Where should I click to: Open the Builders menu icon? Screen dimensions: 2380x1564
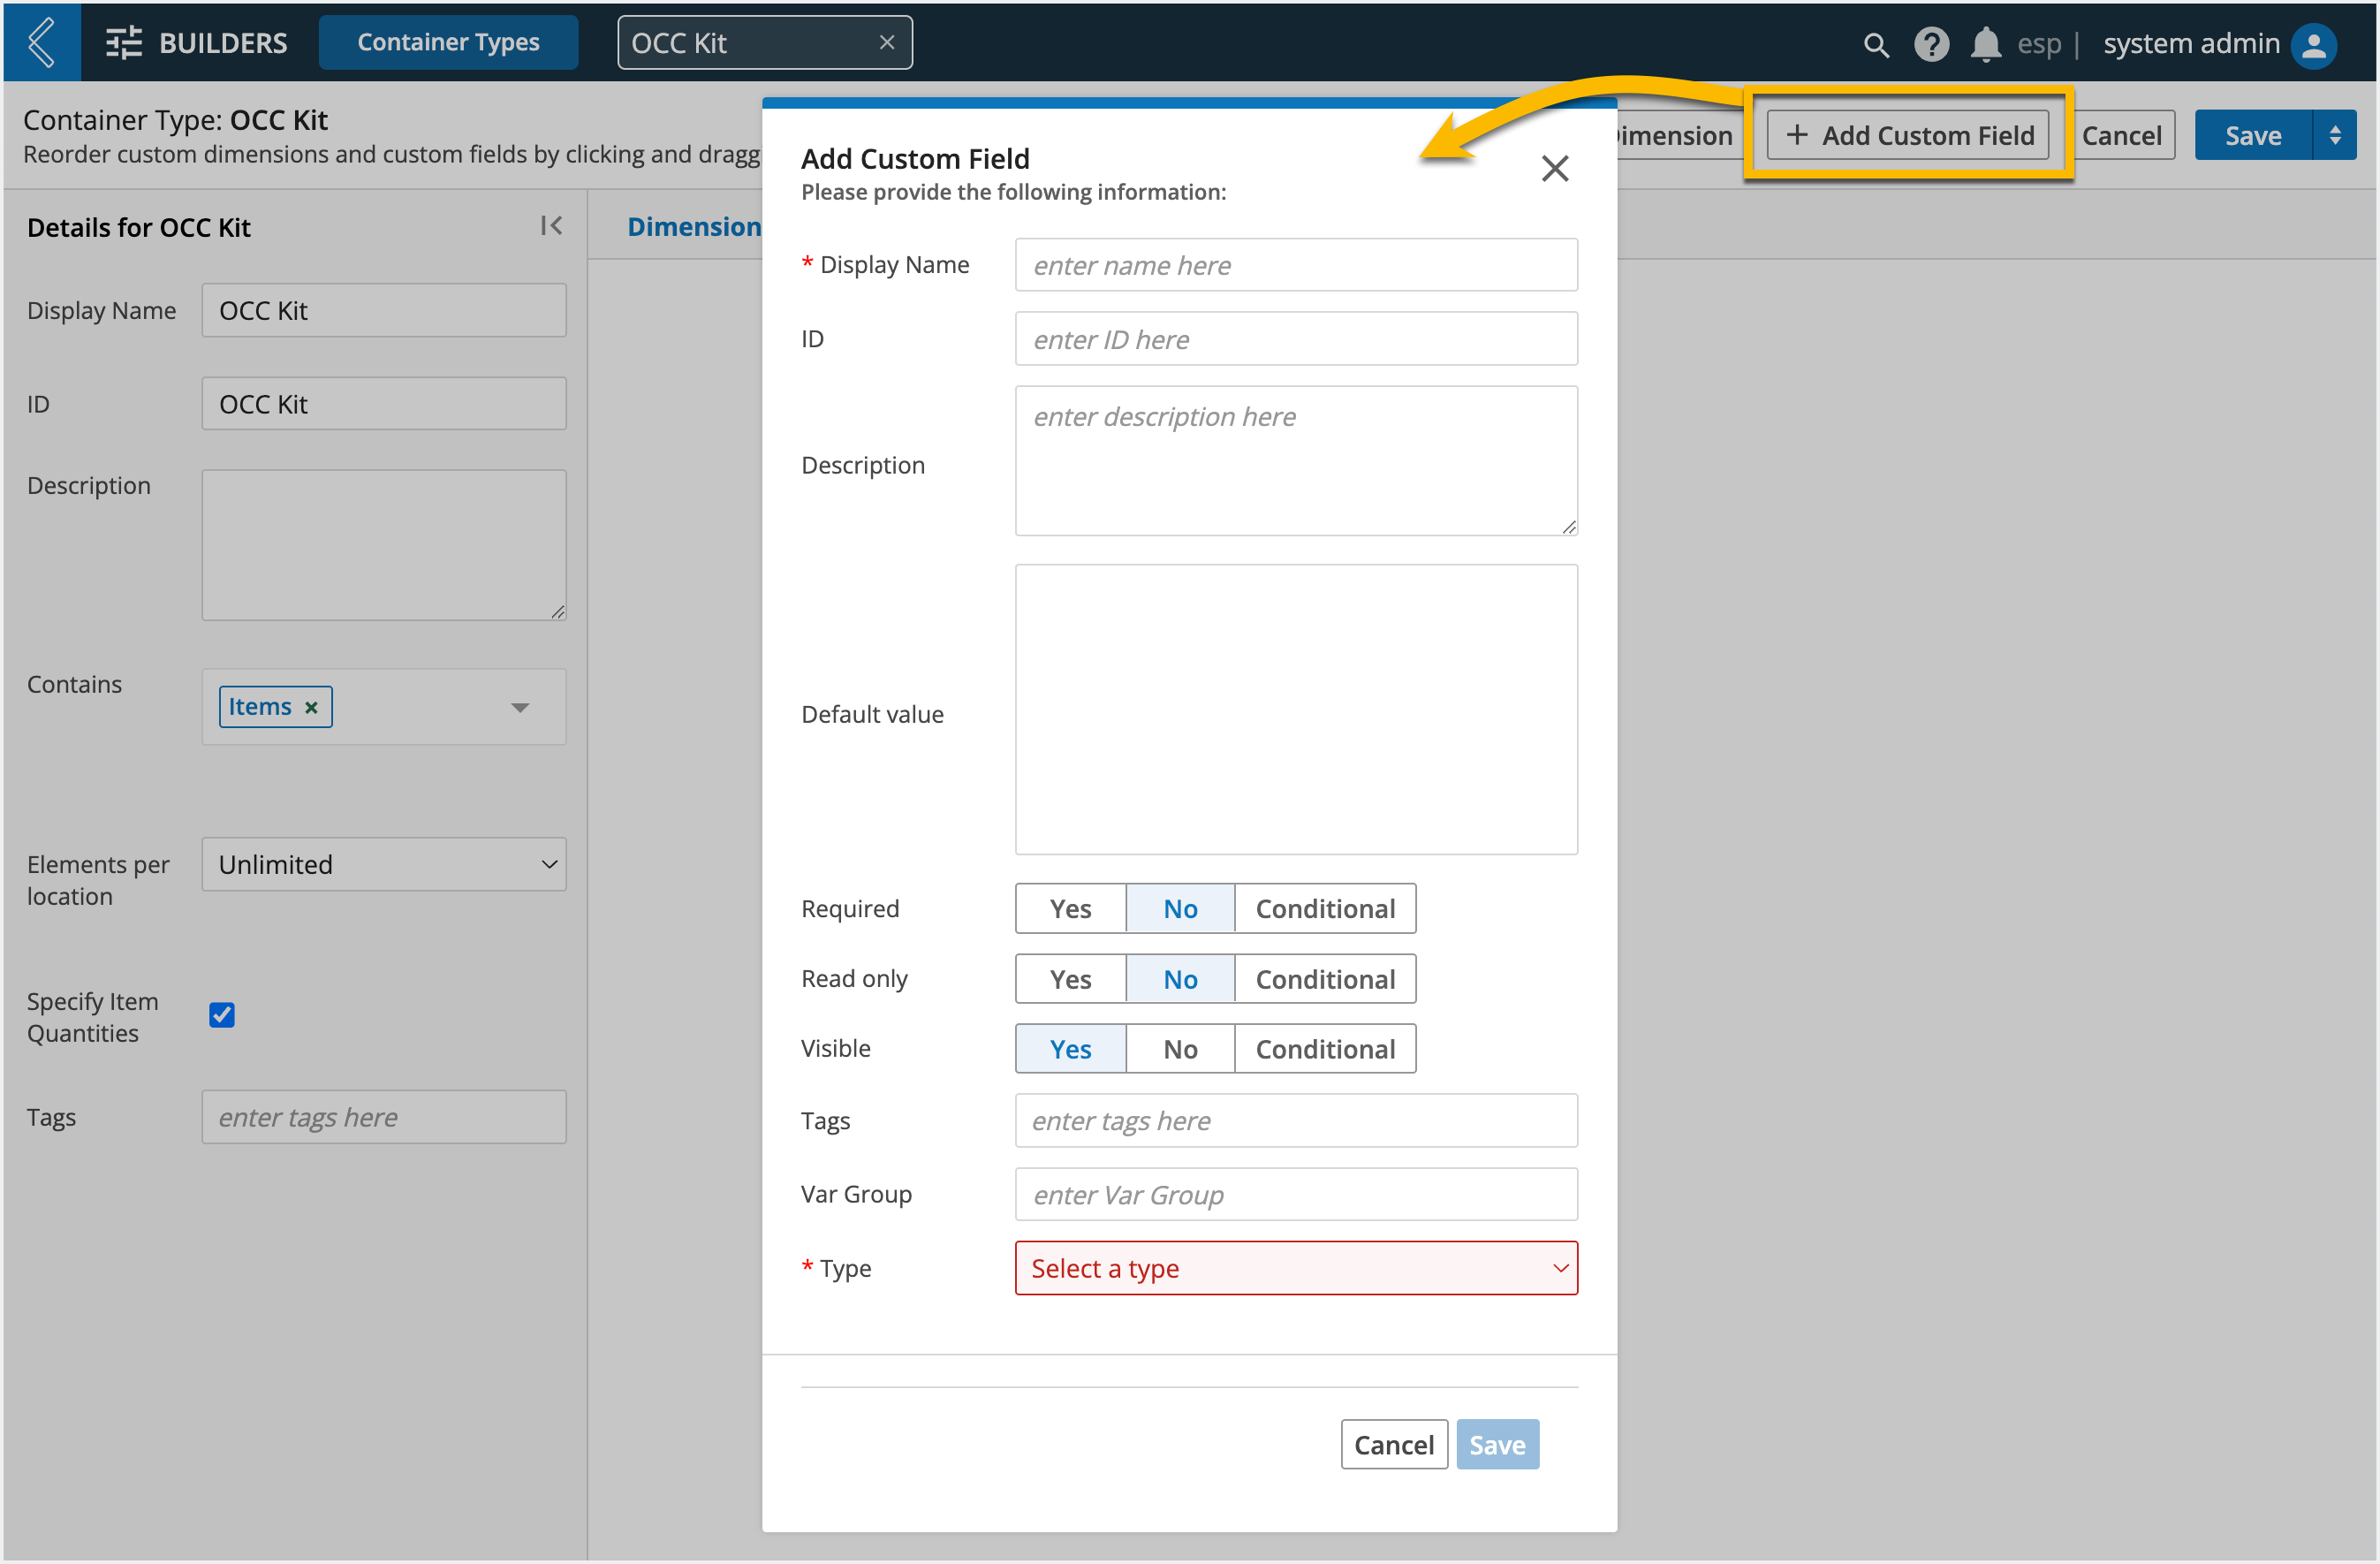124,43
